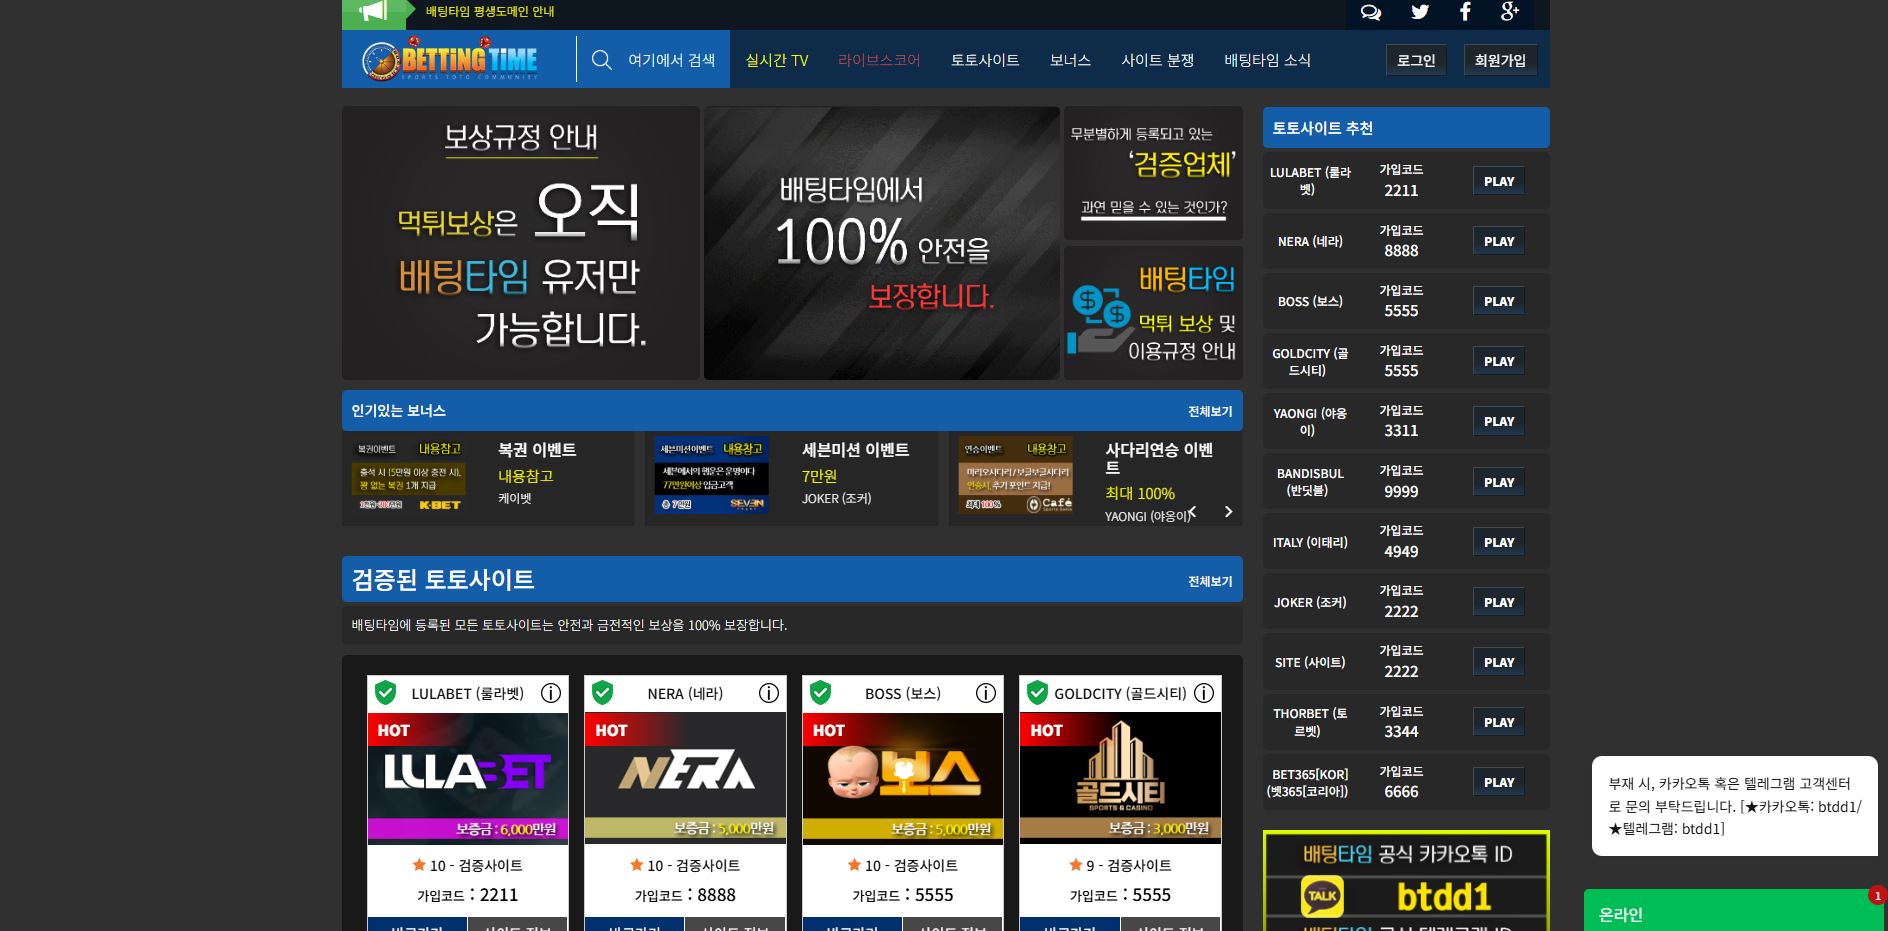This screenshot has height=931, width=1888.
Task: Expand 전체보기 in 검증된 토토사이트 header
Action: [1209, 581]
